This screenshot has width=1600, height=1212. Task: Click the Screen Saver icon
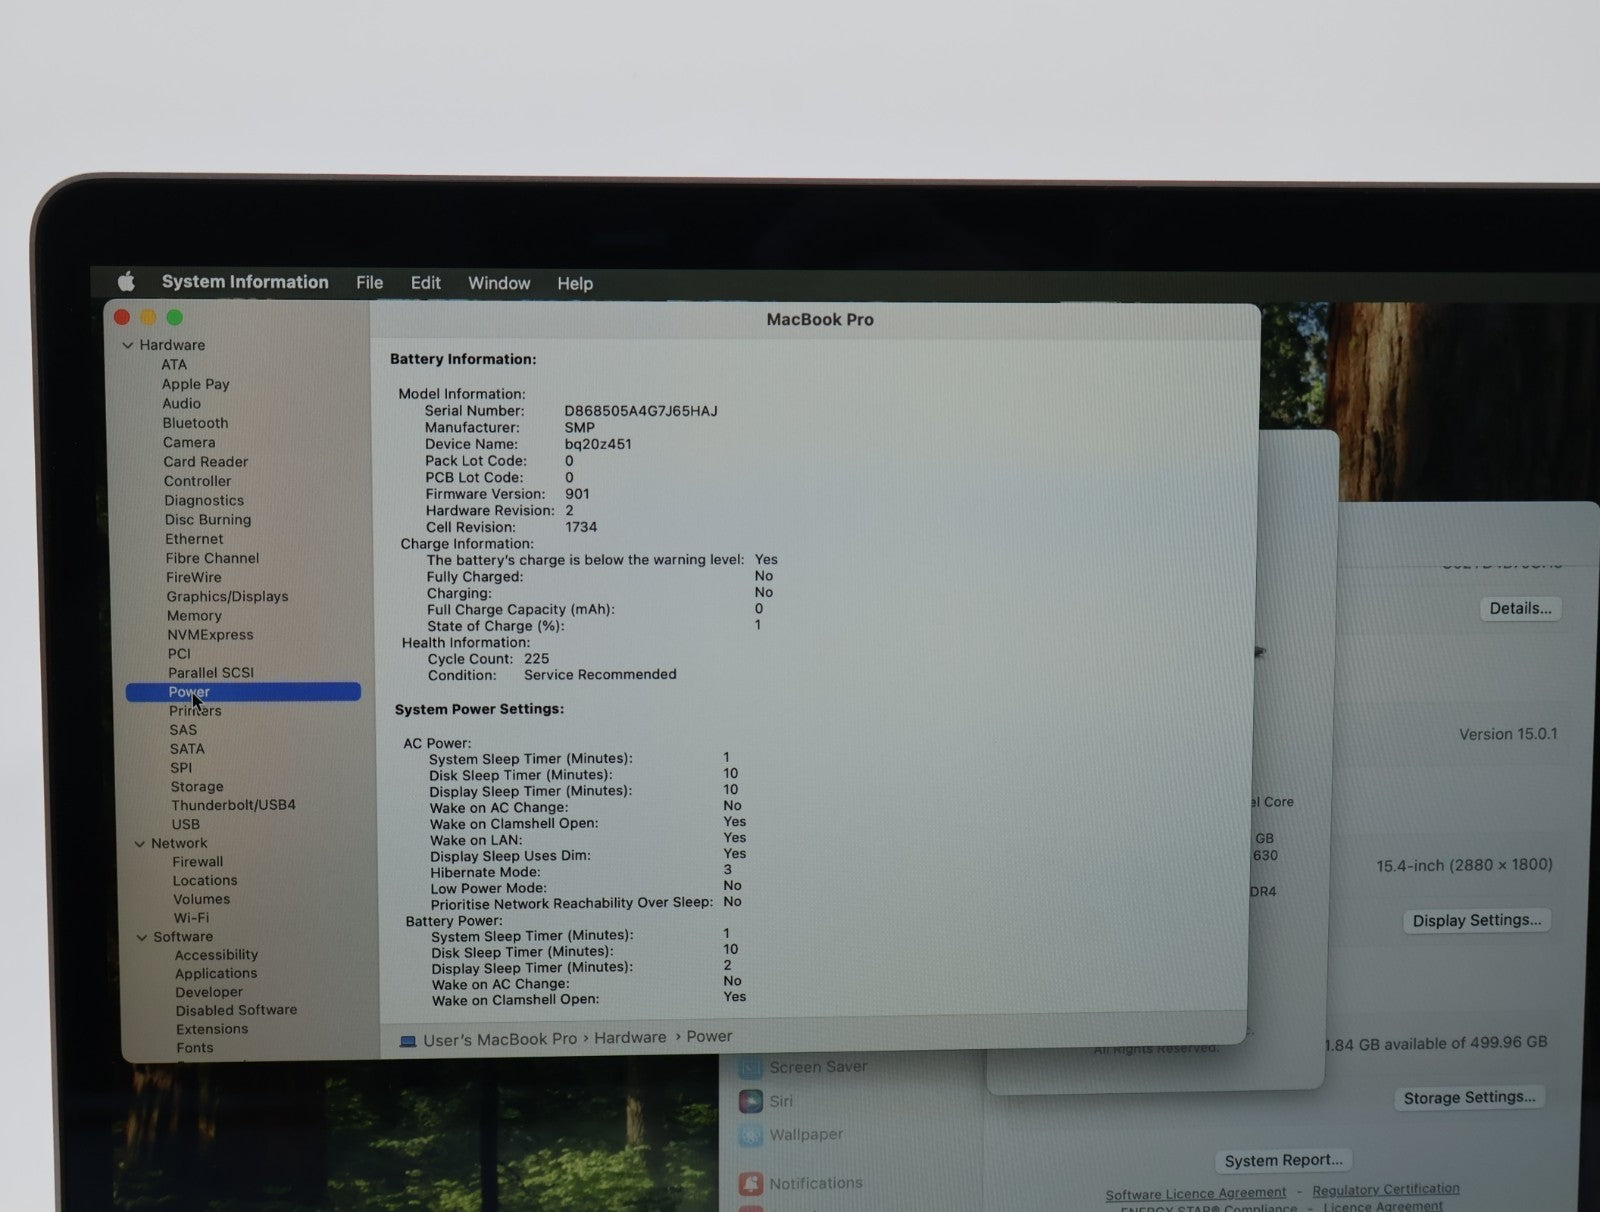pyautogui.click(x=751, y=1067)
